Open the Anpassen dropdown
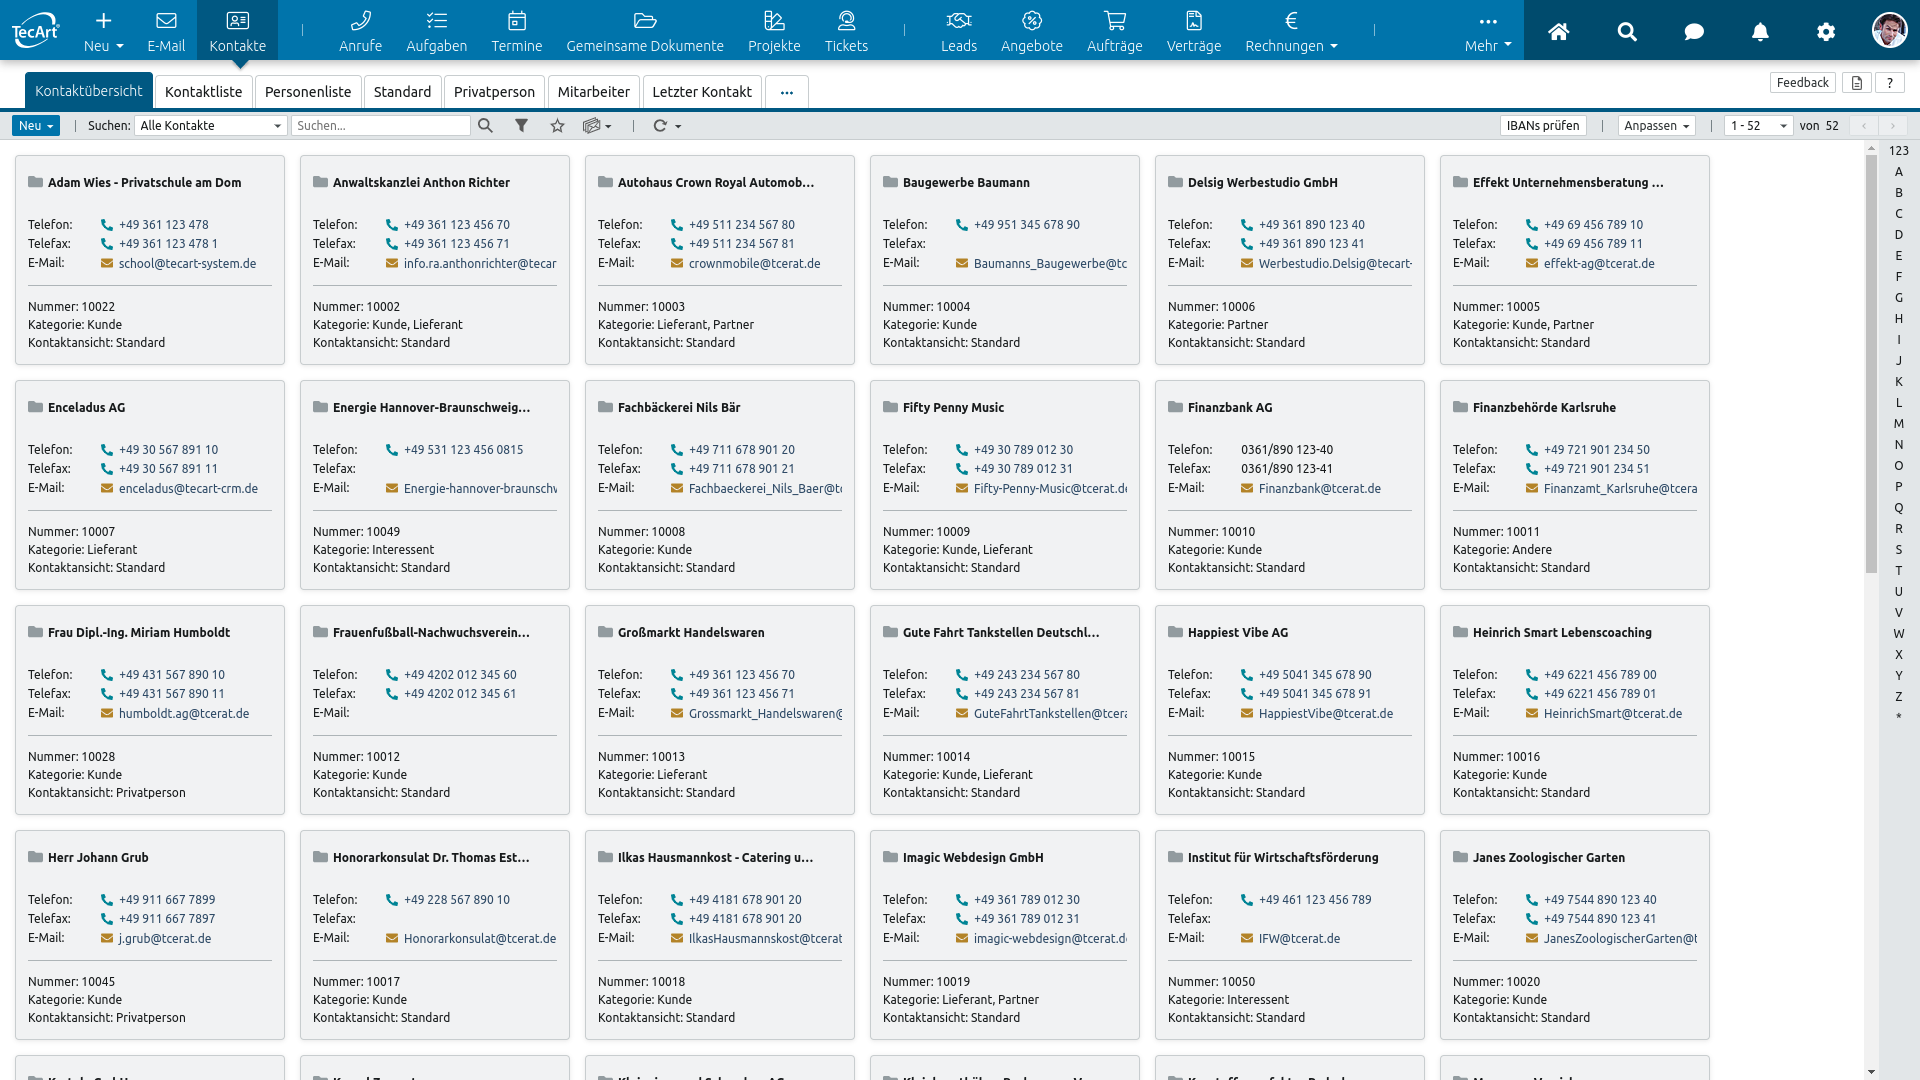This screenshot has width=1920, height=1080. (x=1656, y=126)
